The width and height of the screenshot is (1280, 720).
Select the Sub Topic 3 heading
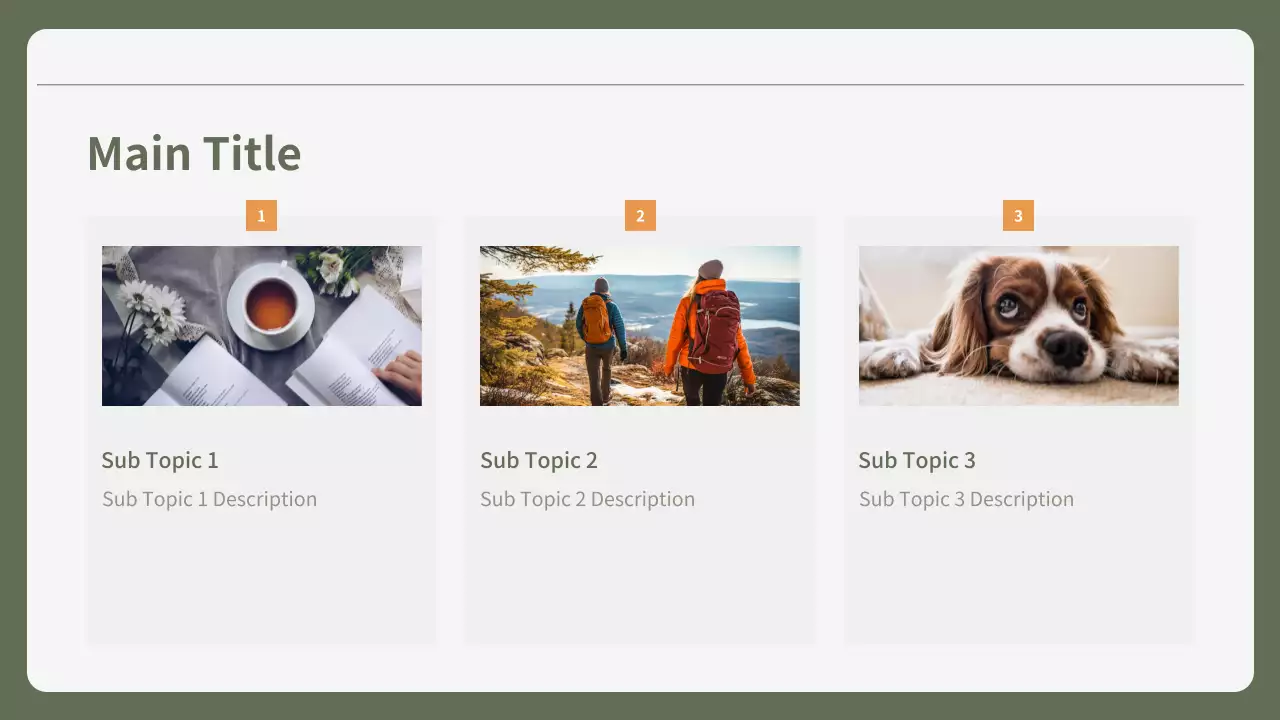tap(917, 460)
